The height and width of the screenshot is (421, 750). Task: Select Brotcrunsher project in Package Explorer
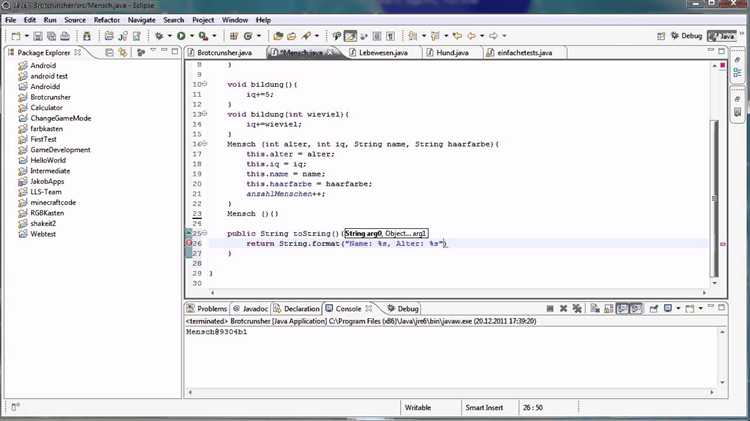pos(50,97)
